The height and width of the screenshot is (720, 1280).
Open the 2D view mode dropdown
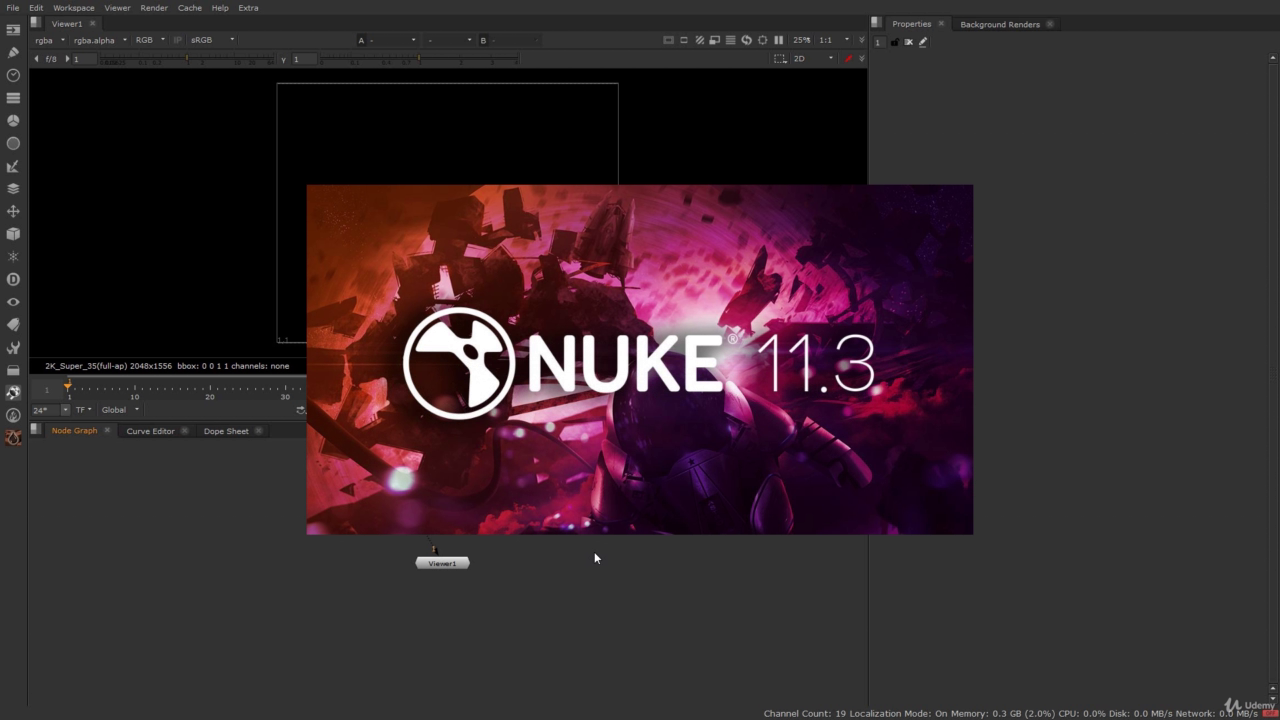click(x=812, y=59)
